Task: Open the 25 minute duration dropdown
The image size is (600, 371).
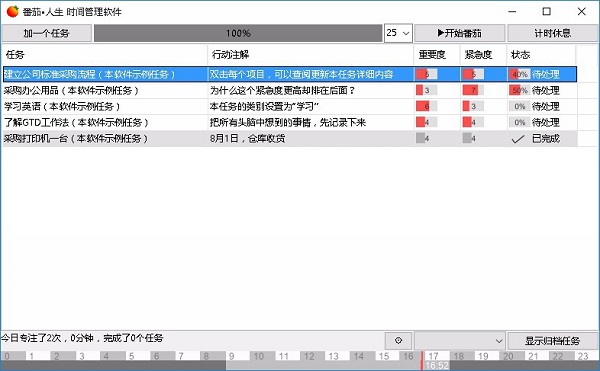Action: pos(398,33)
